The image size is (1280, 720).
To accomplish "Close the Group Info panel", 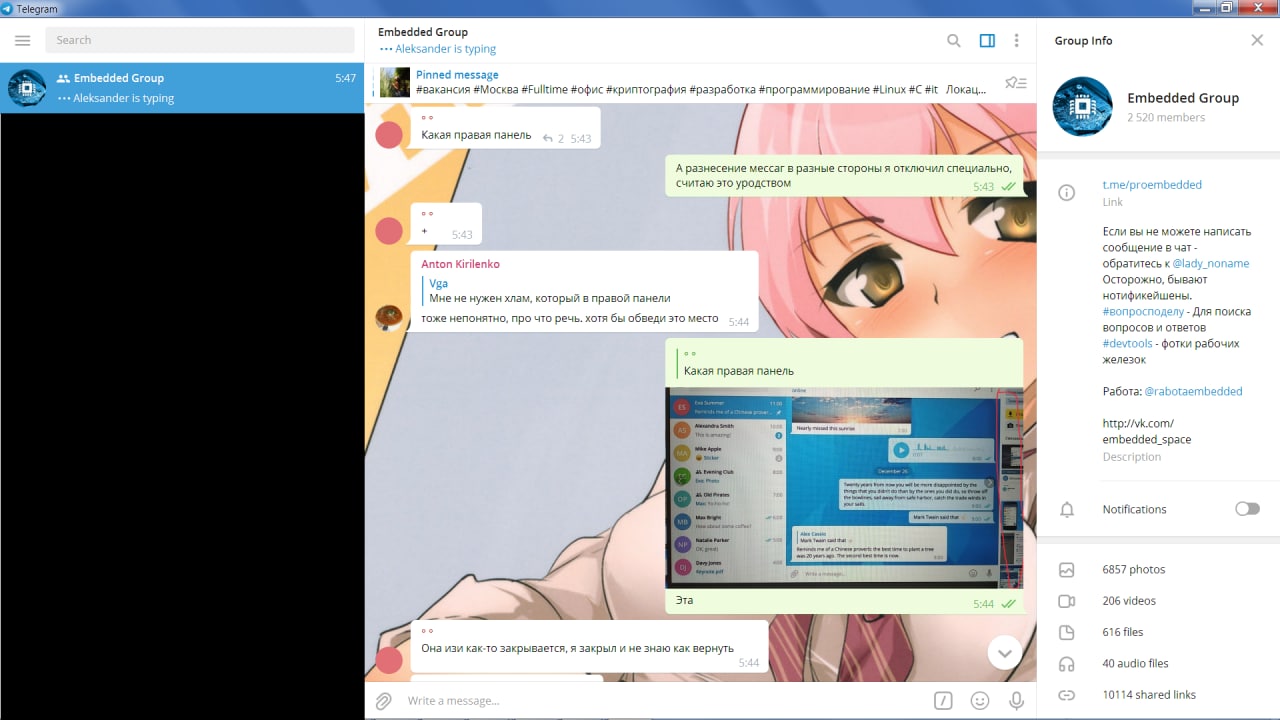I will pyautogui.click(x=1257, y=41).
